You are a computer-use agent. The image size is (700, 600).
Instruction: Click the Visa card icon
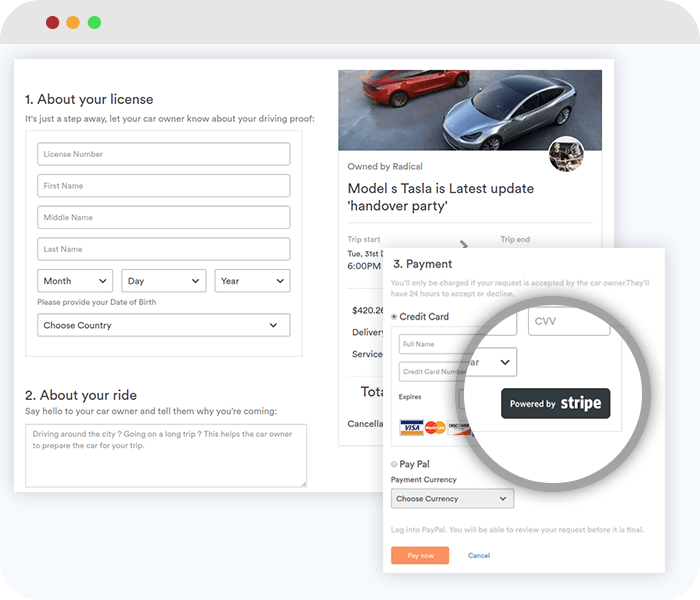point(412,428)
